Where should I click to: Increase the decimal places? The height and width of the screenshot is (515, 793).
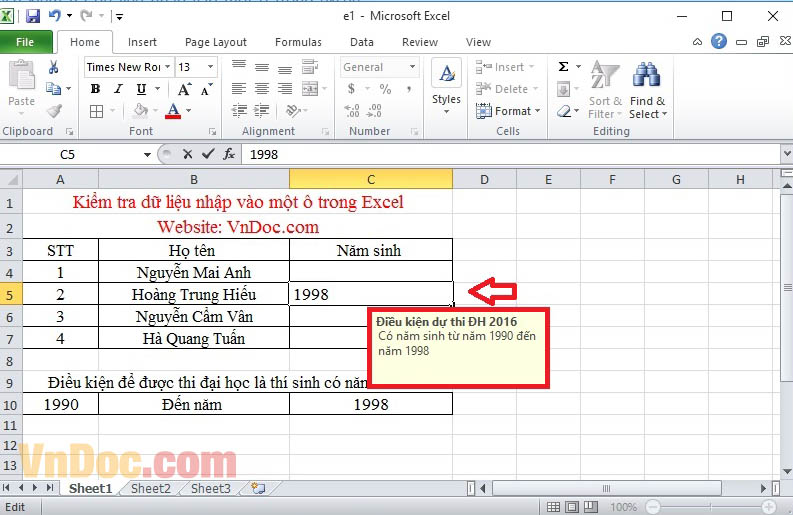pyautogui.click(x=352, y=111)
